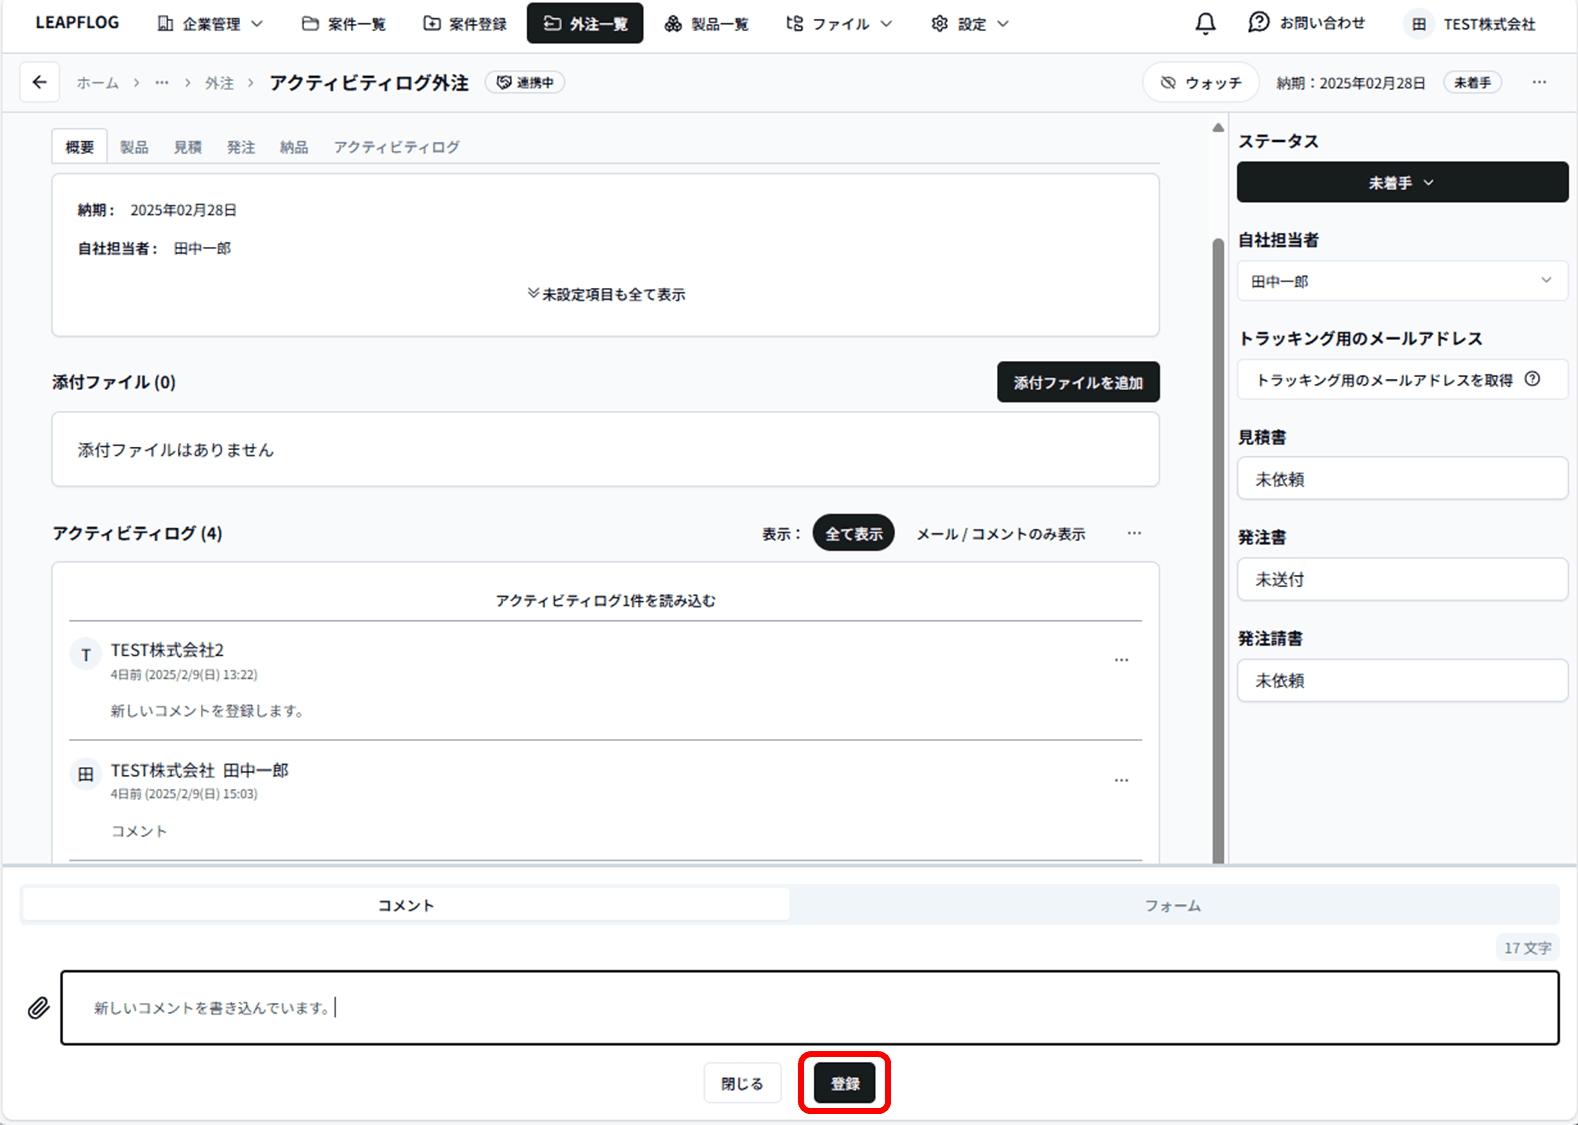
Task: Open the activity log section more-options menu
Action: [1134, 534]
